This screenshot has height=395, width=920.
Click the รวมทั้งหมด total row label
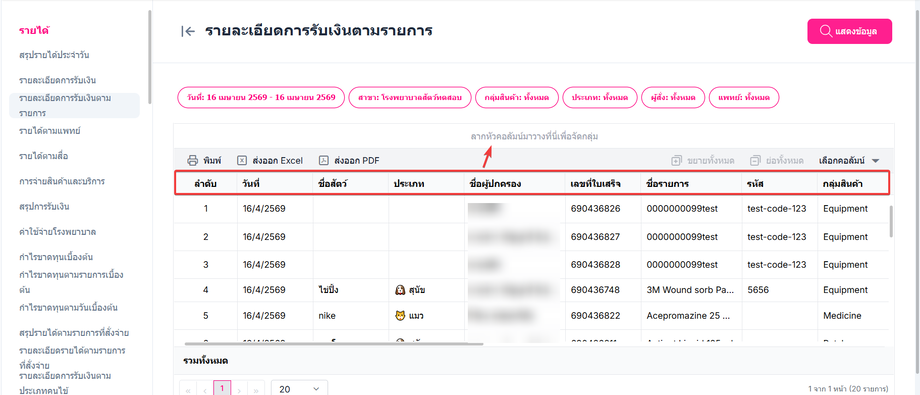tap(205, 360)
